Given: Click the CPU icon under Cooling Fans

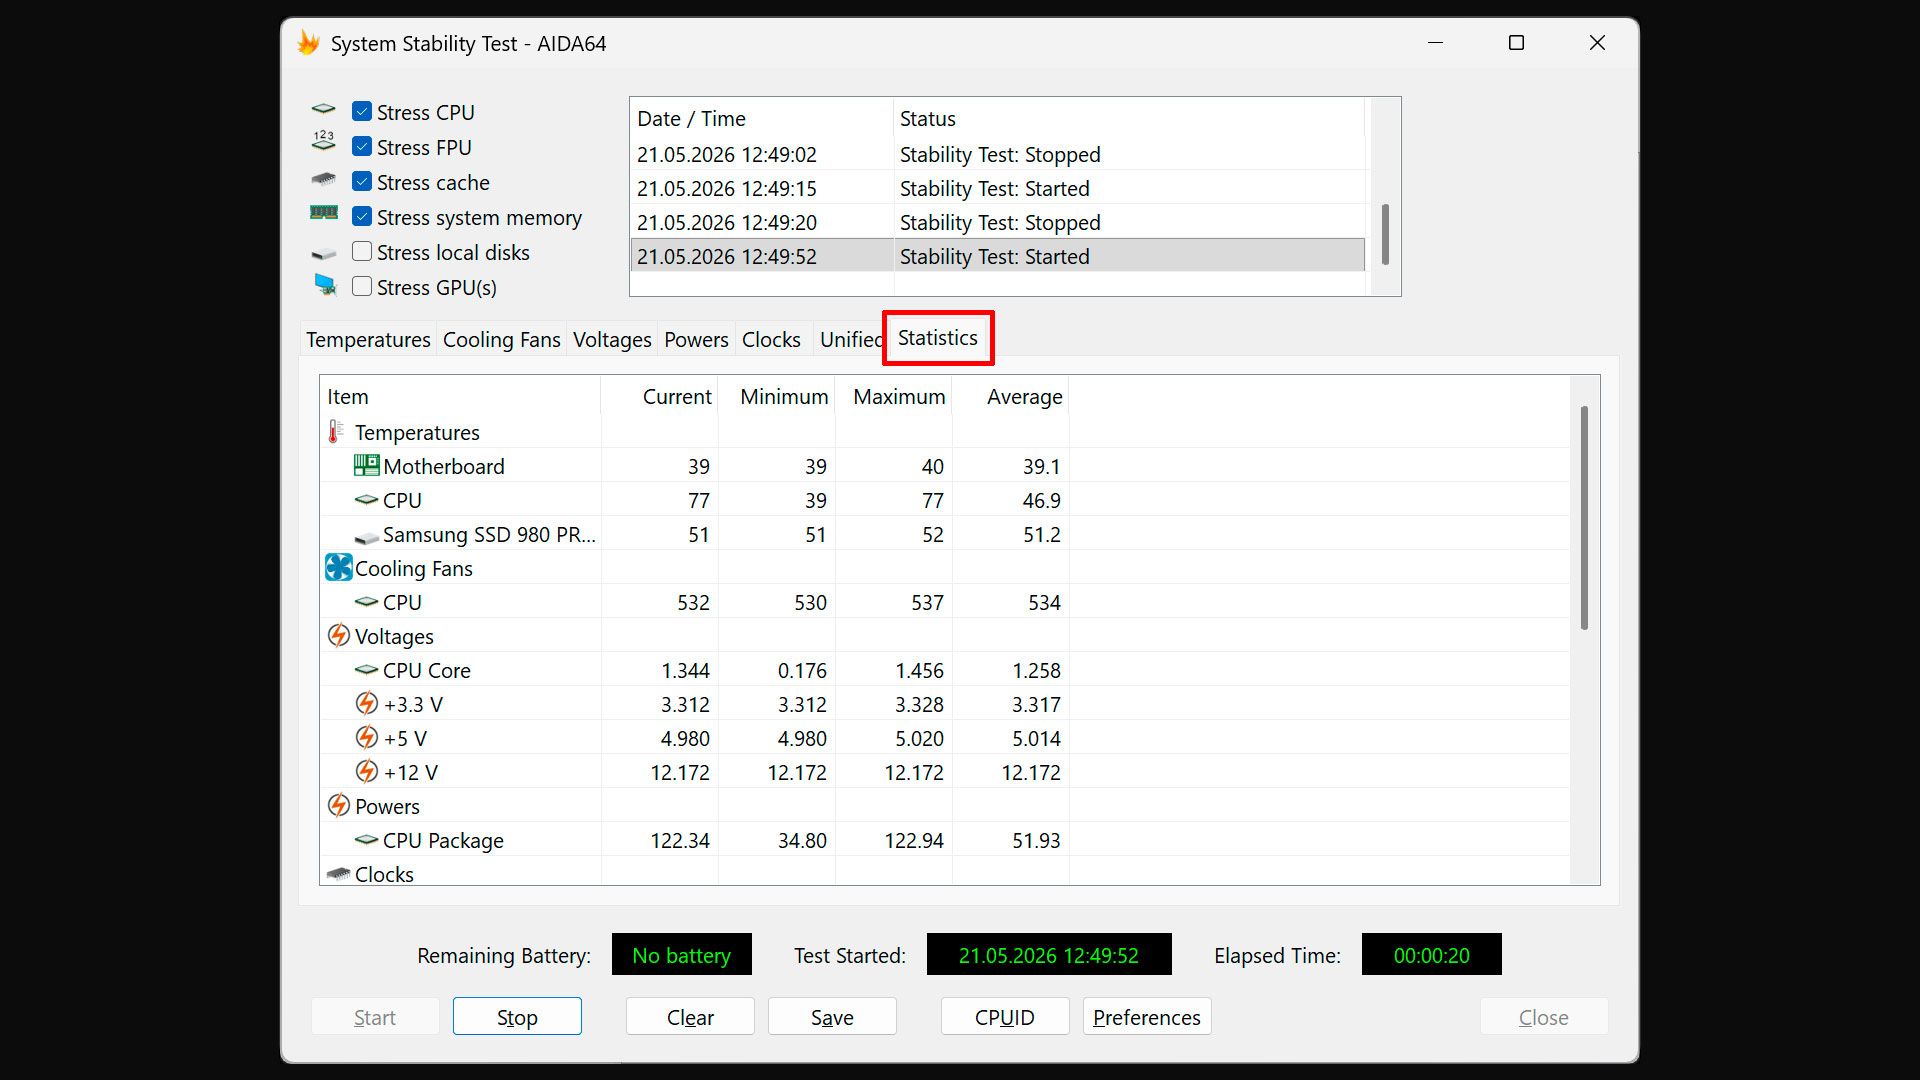Looking at the screenshot, I should pos(366,601).
